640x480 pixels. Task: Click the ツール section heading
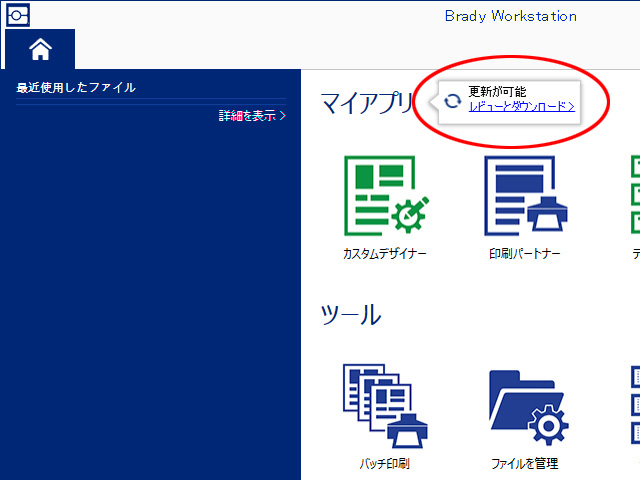[x=351, y=315]
